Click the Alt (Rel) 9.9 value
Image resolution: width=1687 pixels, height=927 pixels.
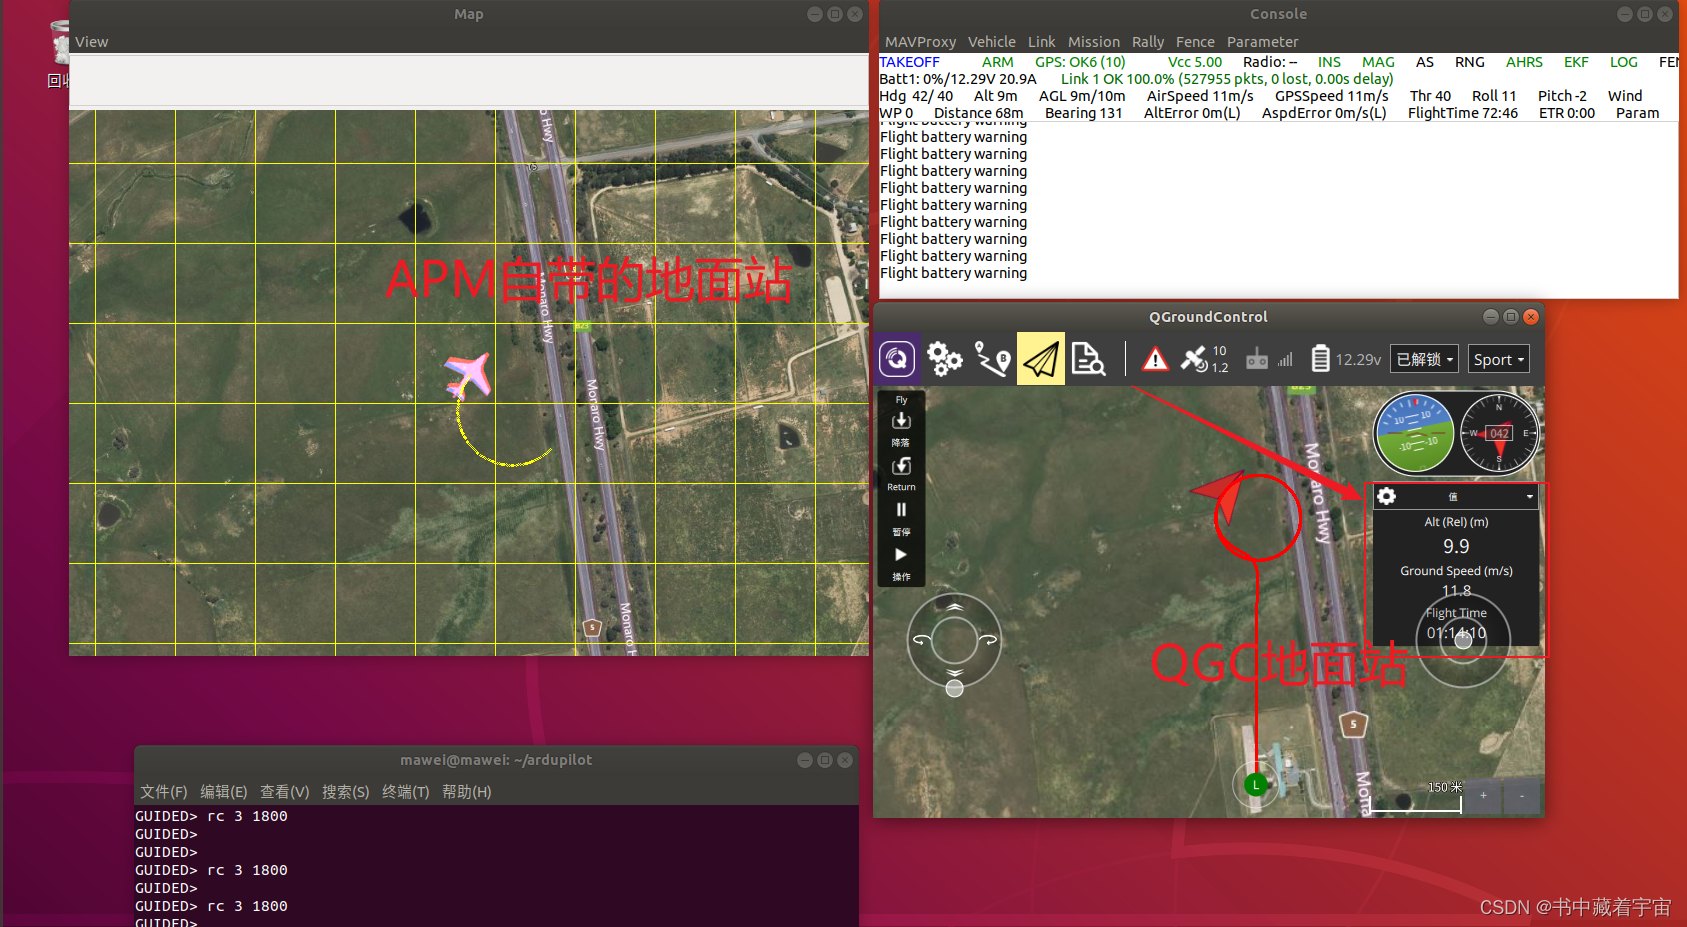point(1456,546)
